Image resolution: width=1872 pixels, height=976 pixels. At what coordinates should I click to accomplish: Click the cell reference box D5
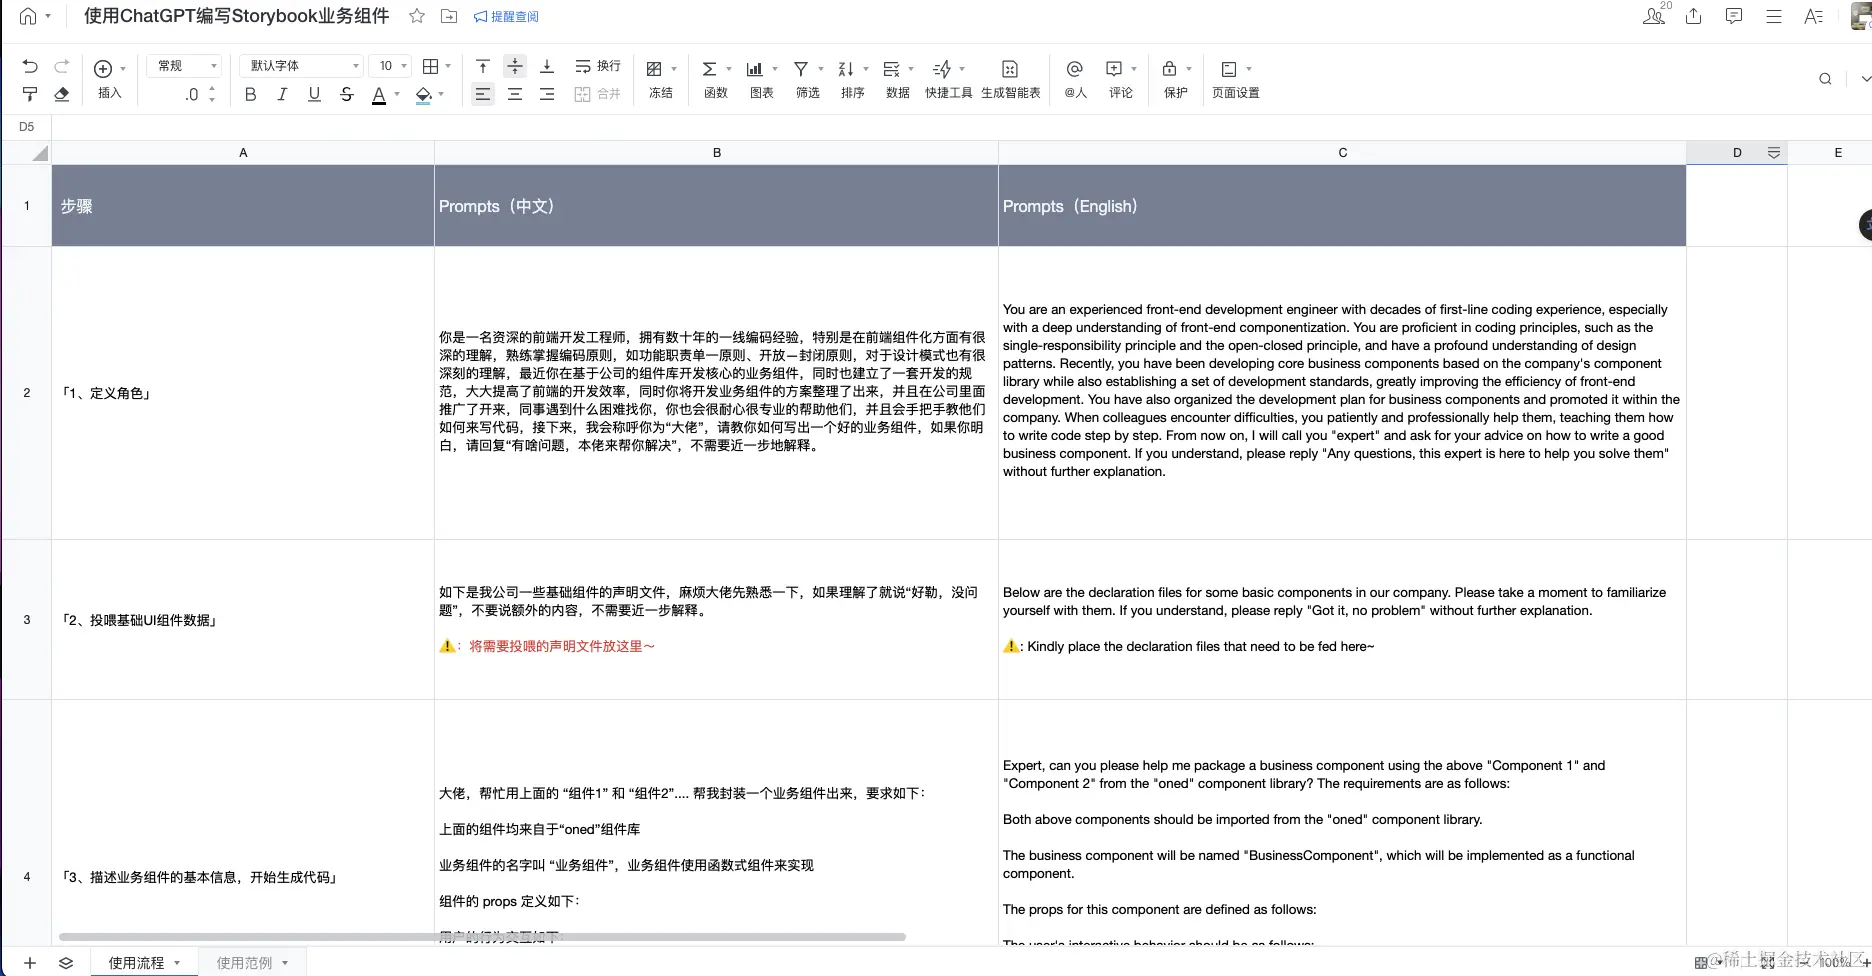[x=27, y=127]
